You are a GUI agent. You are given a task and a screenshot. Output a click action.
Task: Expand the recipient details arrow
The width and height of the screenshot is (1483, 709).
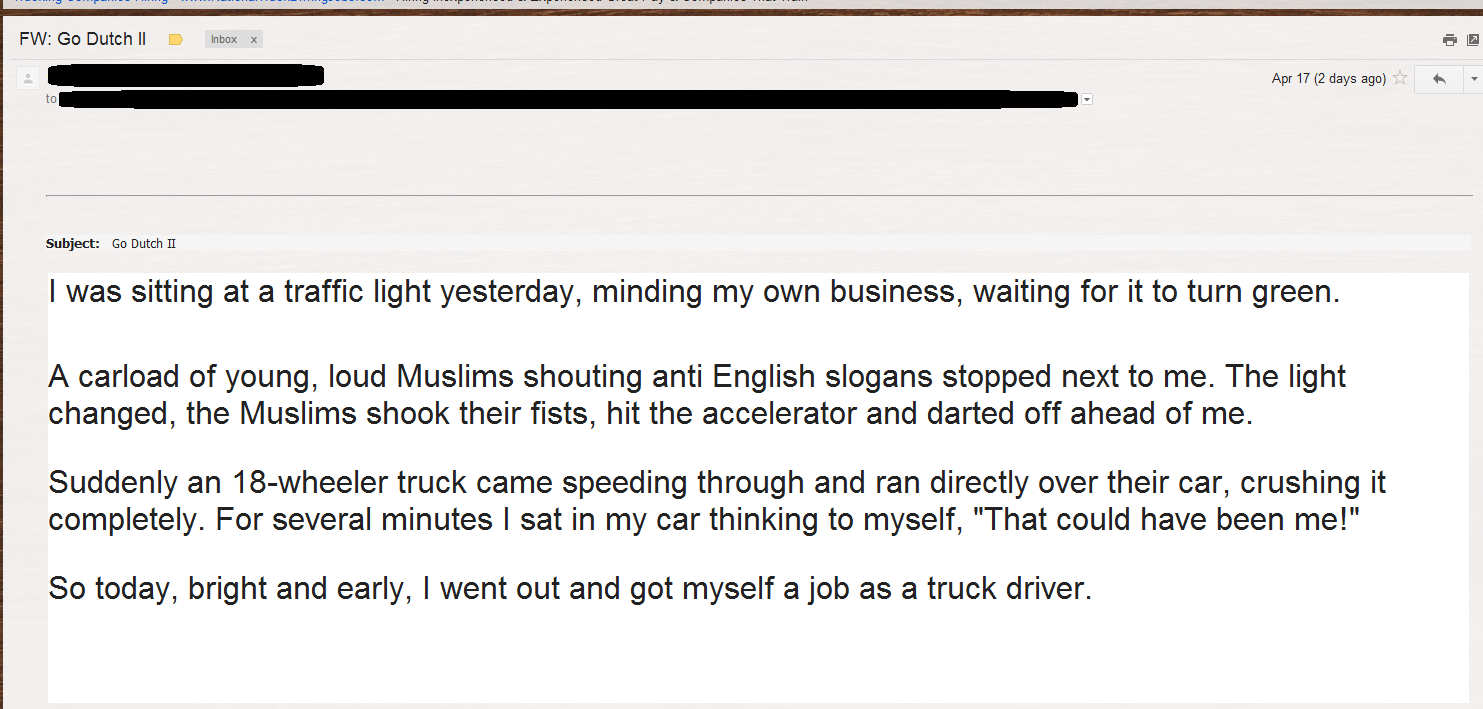pyautogui.click(x=1087, y=99)
